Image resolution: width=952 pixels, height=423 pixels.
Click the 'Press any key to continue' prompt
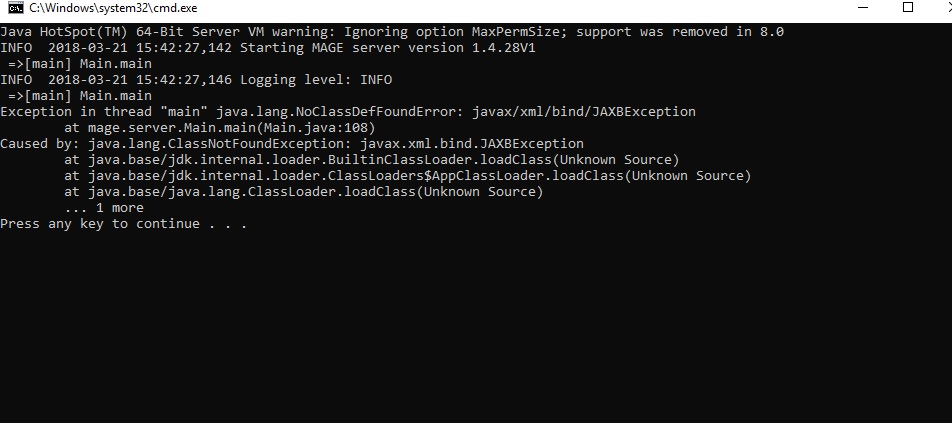[x=123, y=224]
